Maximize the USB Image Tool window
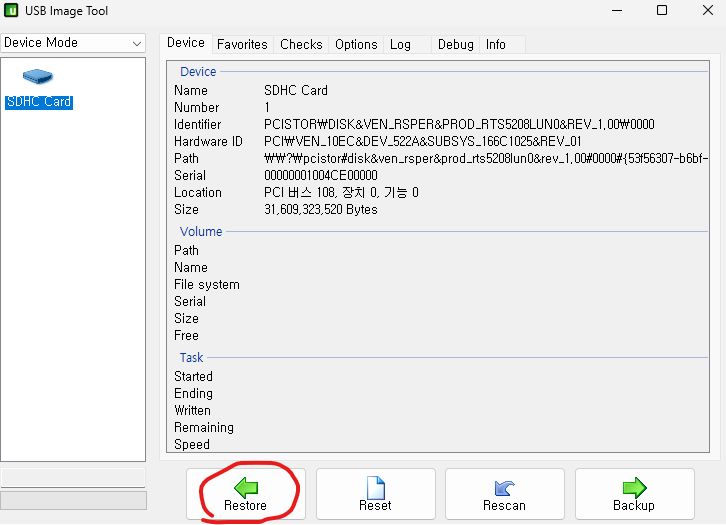The image size is (726, 525). pos(662,10)
